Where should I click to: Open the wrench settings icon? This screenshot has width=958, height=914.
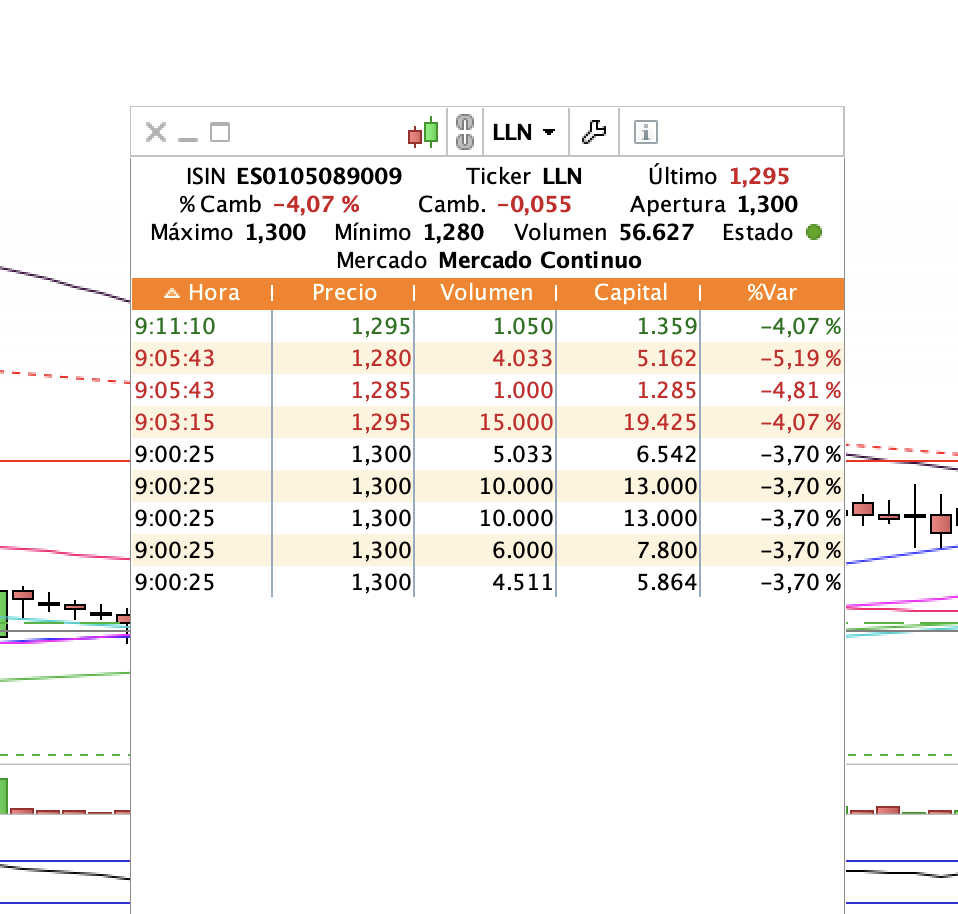pos(594,132)
